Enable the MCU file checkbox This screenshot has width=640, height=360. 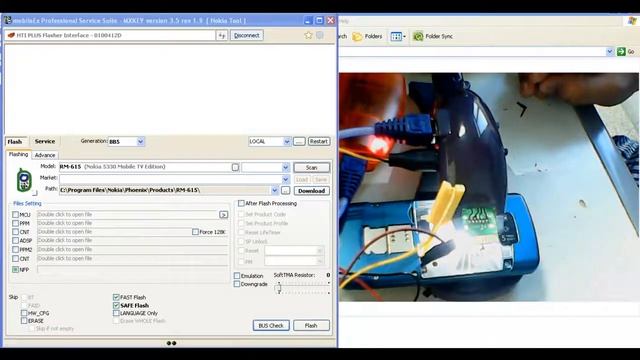click(x=16, y=215)
